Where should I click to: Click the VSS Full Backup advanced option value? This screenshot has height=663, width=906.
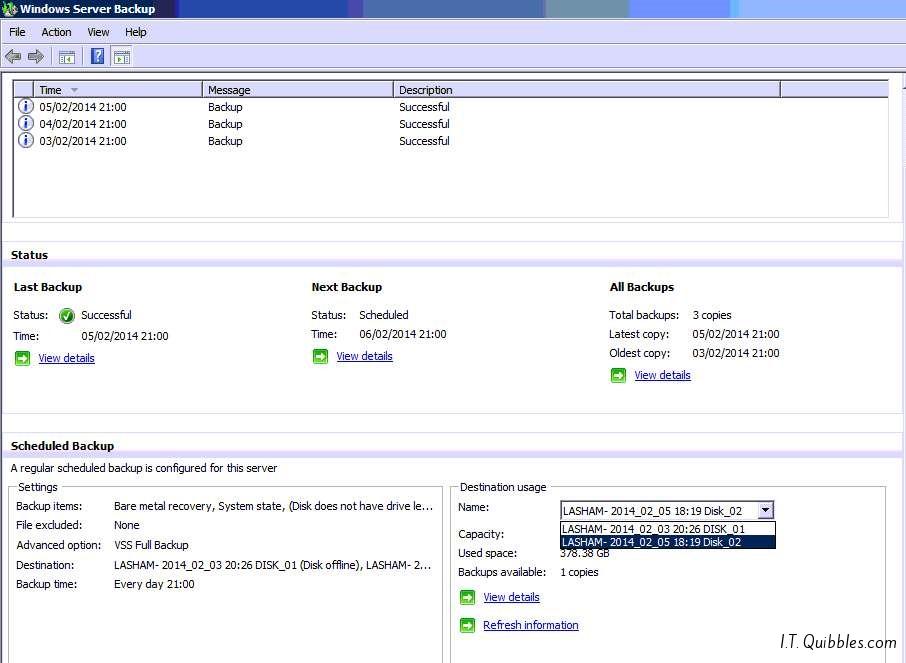click(151, 545)
